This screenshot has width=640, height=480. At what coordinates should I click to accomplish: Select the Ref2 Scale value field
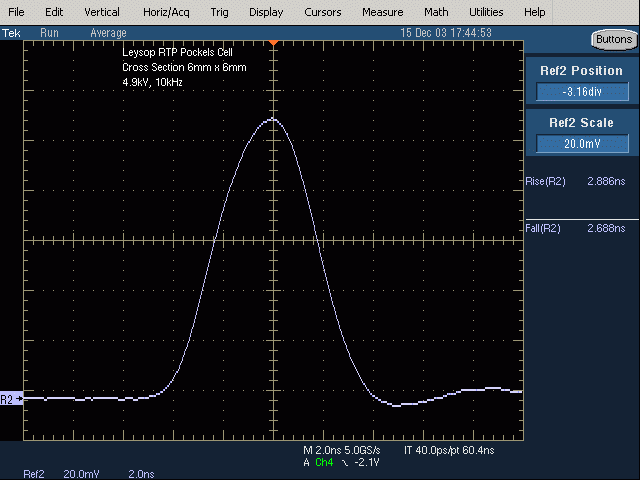coord(582,144)
